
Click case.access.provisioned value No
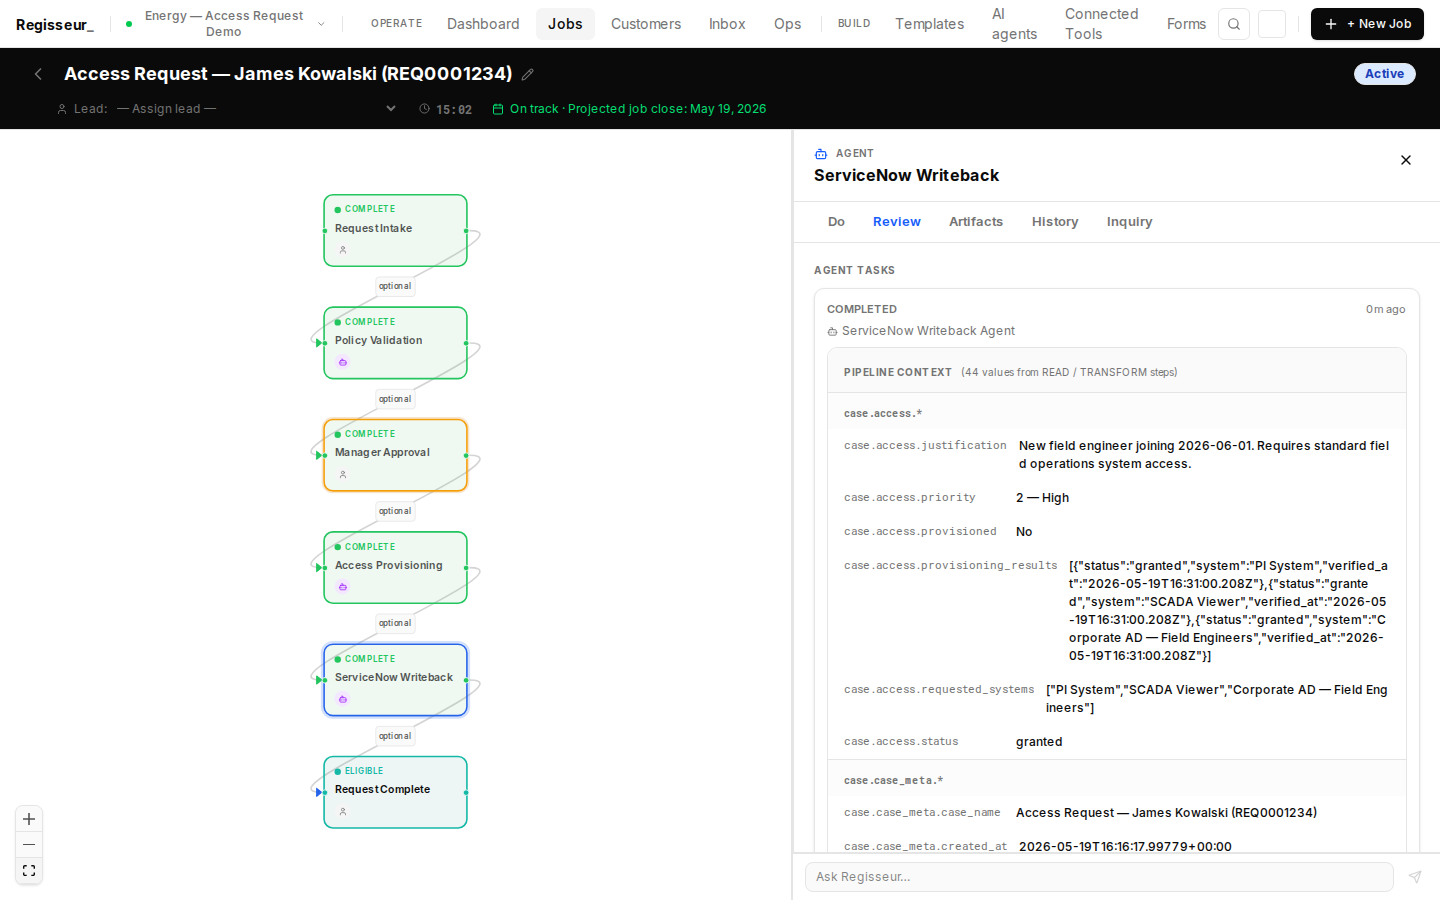coord(1024,532)
